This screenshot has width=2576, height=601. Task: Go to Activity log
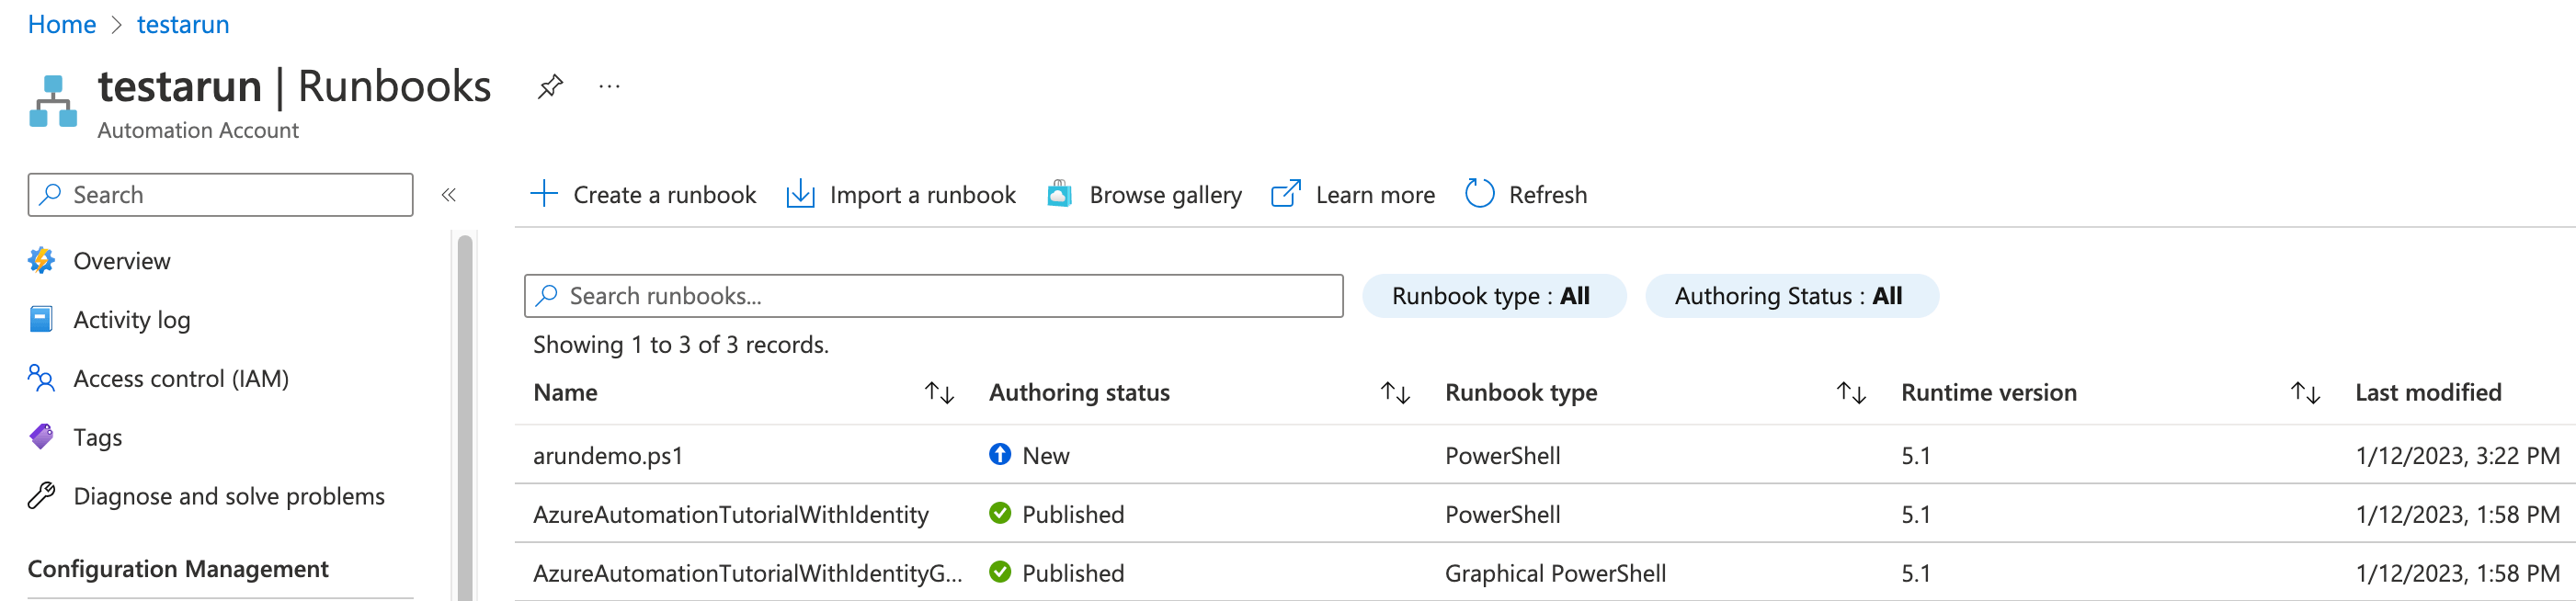tap(131, 320)
